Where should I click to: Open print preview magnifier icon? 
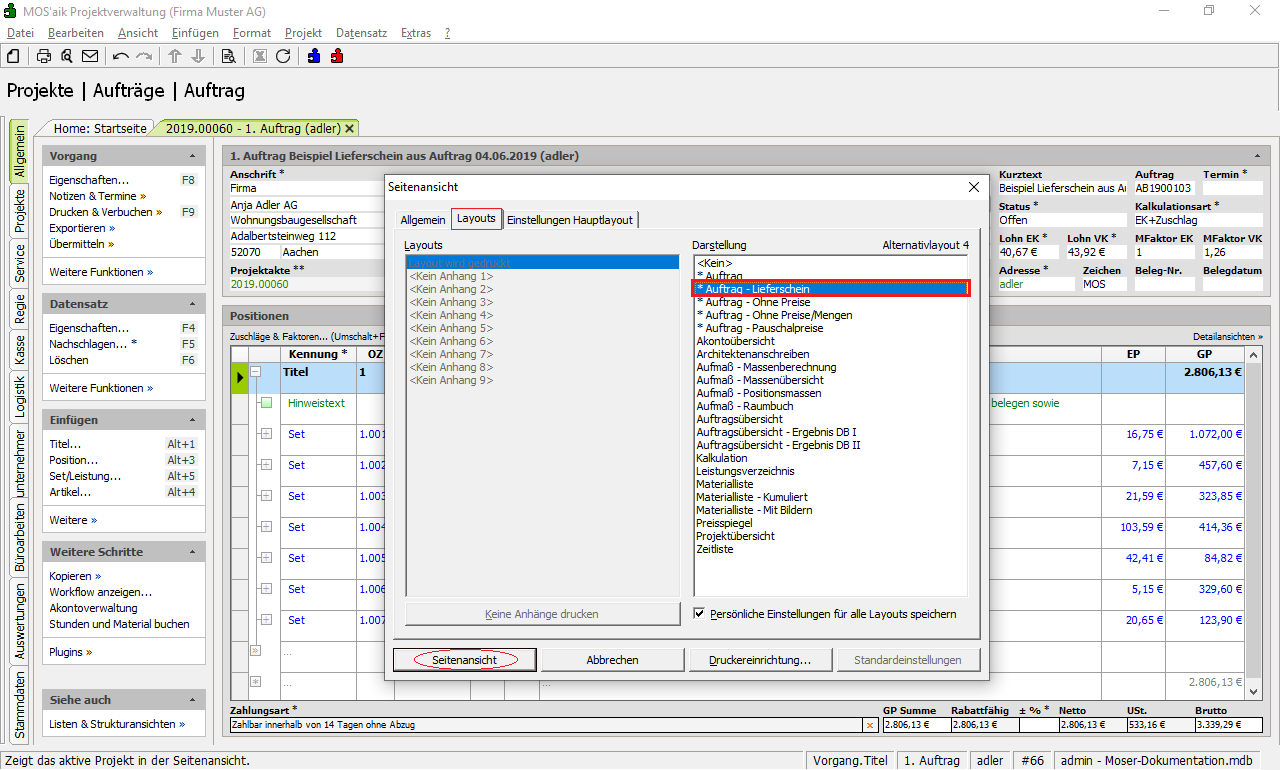click(x=67, y=56)
